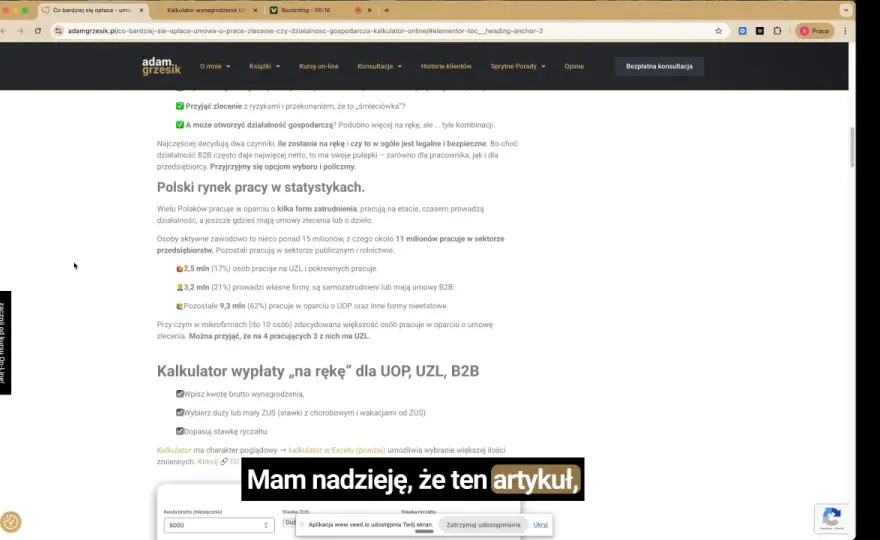Open the Extensions puzzle icon

pos(777,31)
